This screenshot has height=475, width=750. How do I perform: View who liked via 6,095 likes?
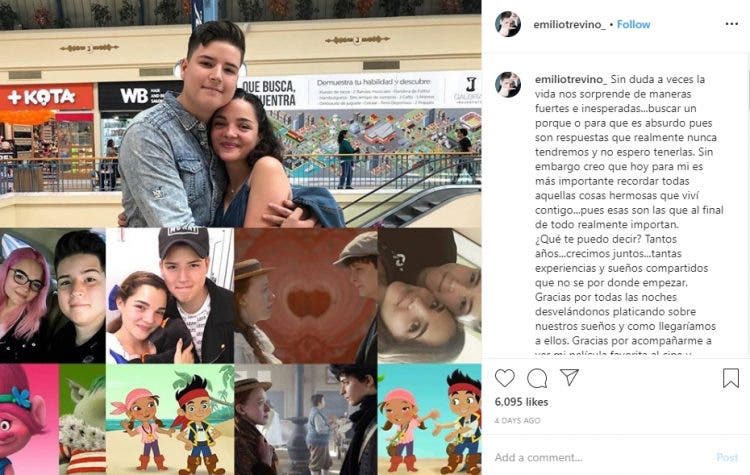(x=521, y=402)
